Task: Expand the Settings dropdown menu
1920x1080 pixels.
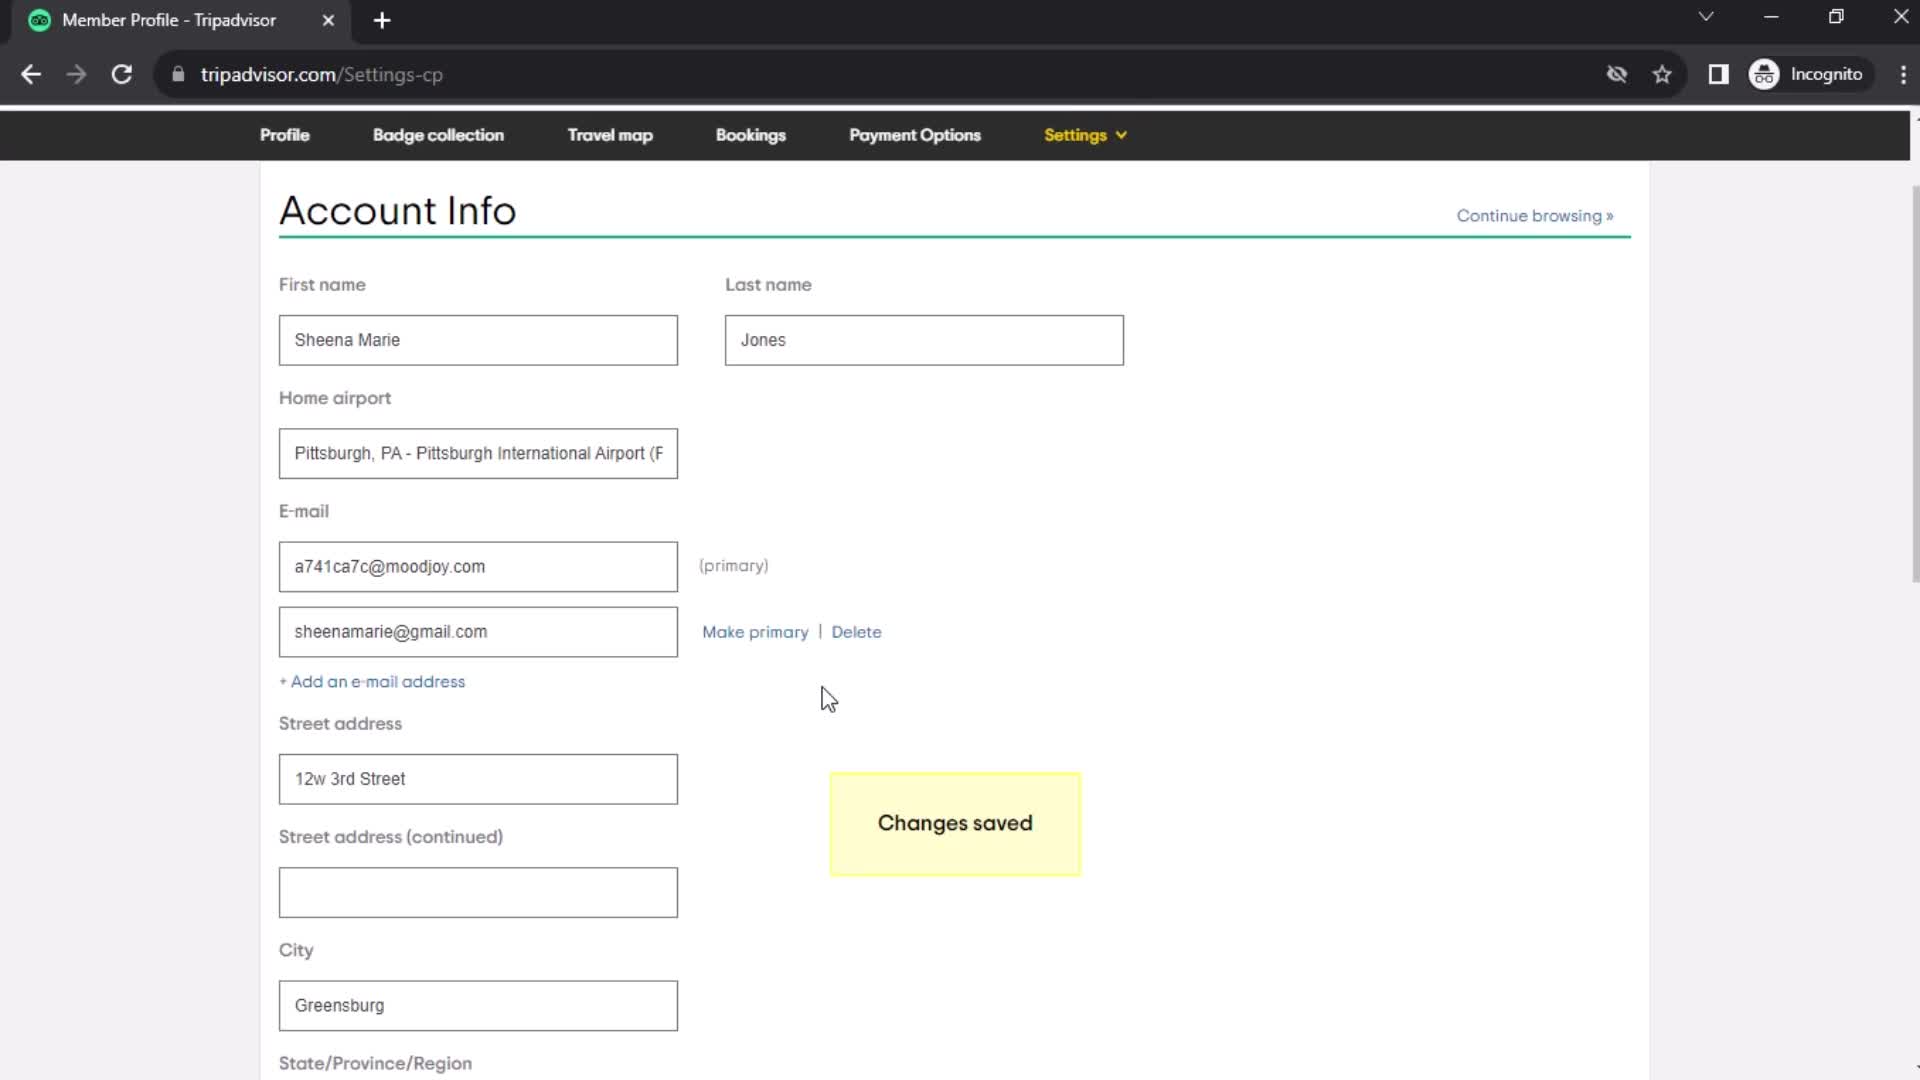Action: (1085, 135)
